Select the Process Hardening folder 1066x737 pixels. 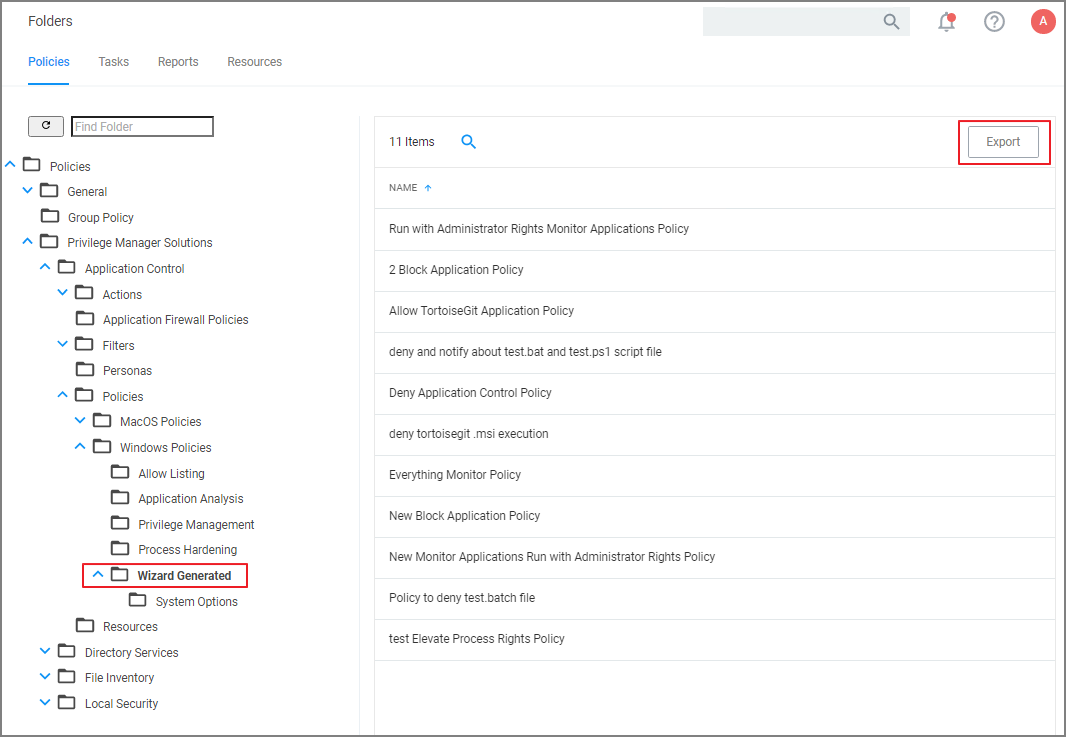(187, 550)
